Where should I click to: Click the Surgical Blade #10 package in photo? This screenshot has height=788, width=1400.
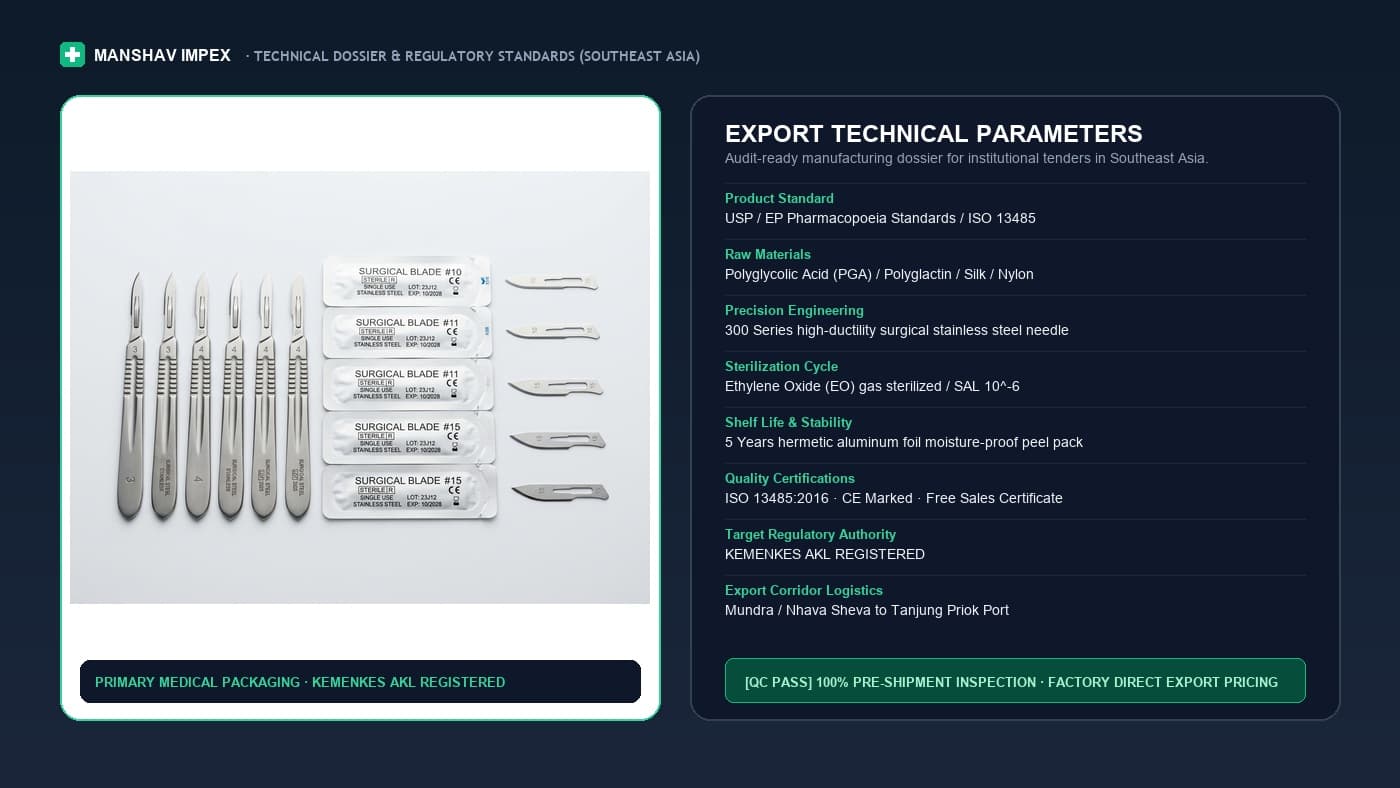pos(408,281)
